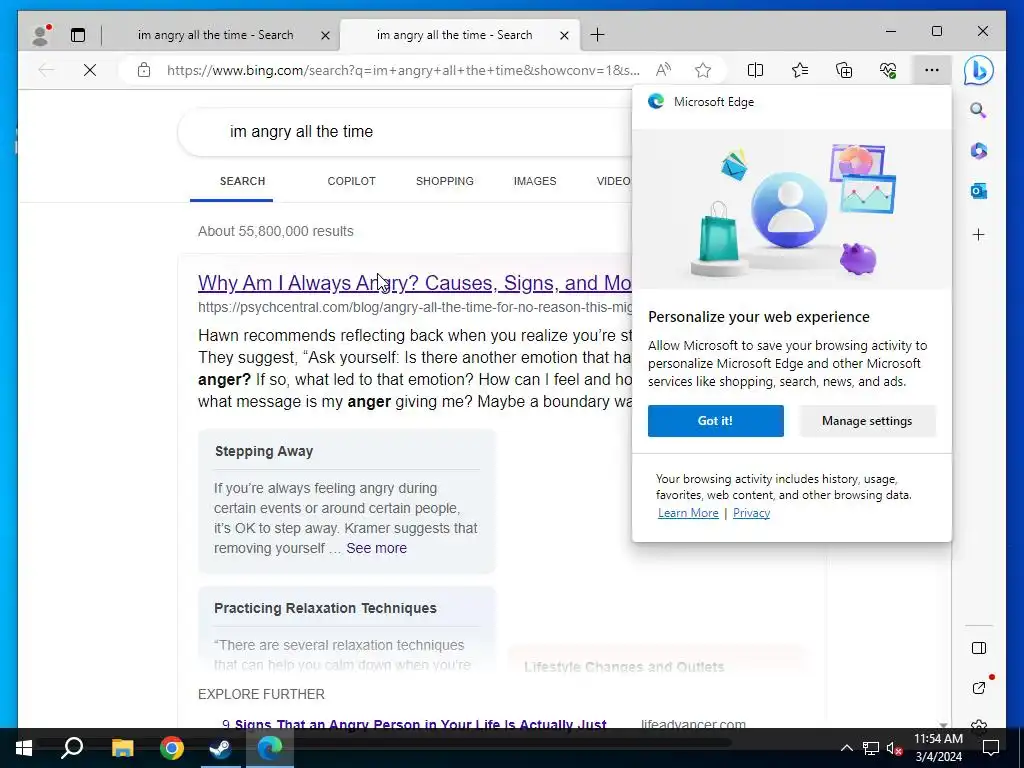1024x768 pixels.
Task: Switch to the COPILOT tab
Action: pyautogui.click(x=351, y=181)
